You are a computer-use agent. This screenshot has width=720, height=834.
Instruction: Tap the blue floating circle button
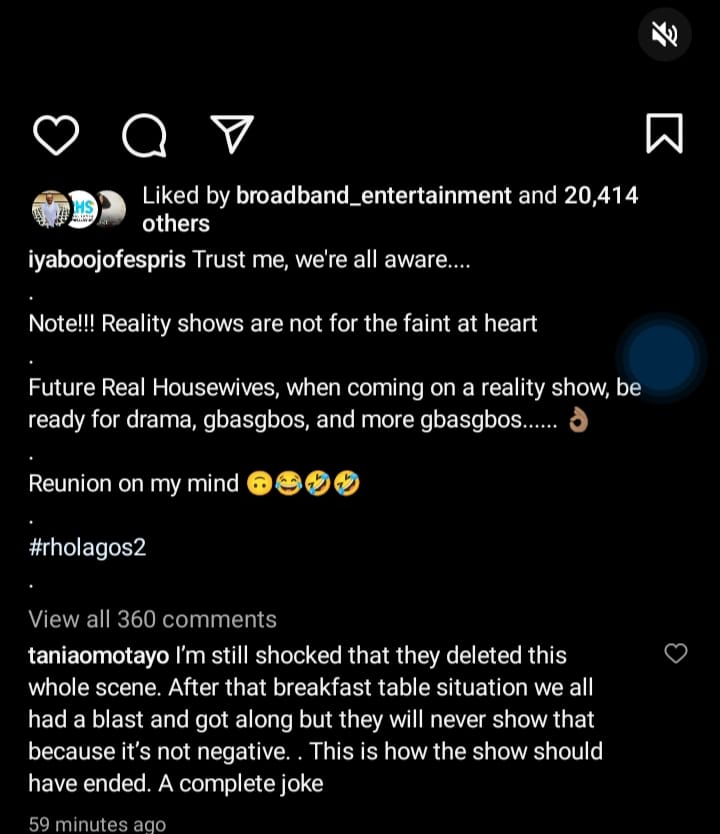point(661,357)
